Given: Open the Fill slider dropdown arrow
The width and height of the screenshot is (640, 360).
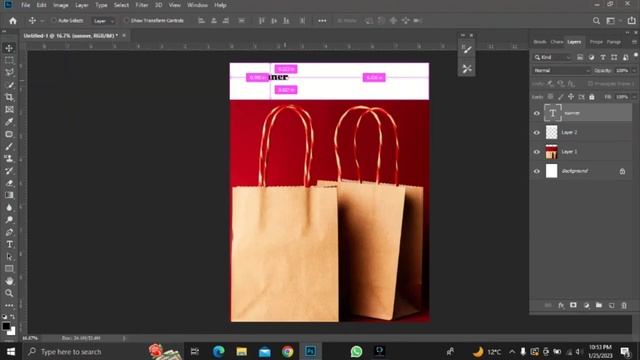Looking at the screenshot, I should tap(634, 97).
